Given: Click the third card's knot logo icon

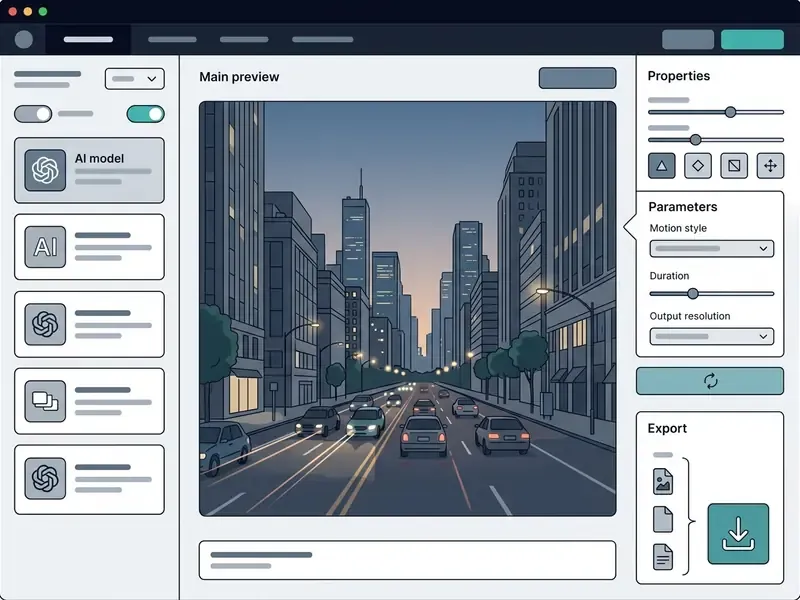Looking at the screenshot, I should [x=45, y=324].
